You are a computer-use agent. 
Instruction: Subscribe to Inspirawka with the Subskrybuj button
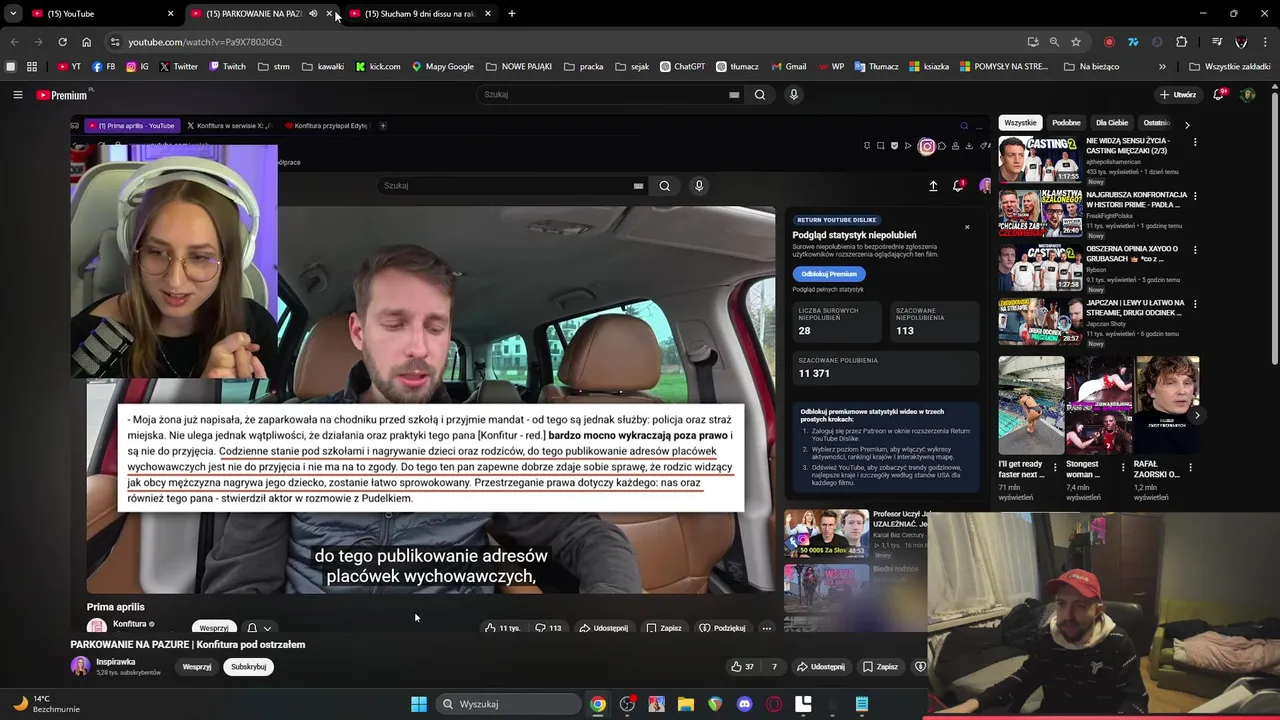[x=248, y=667]
